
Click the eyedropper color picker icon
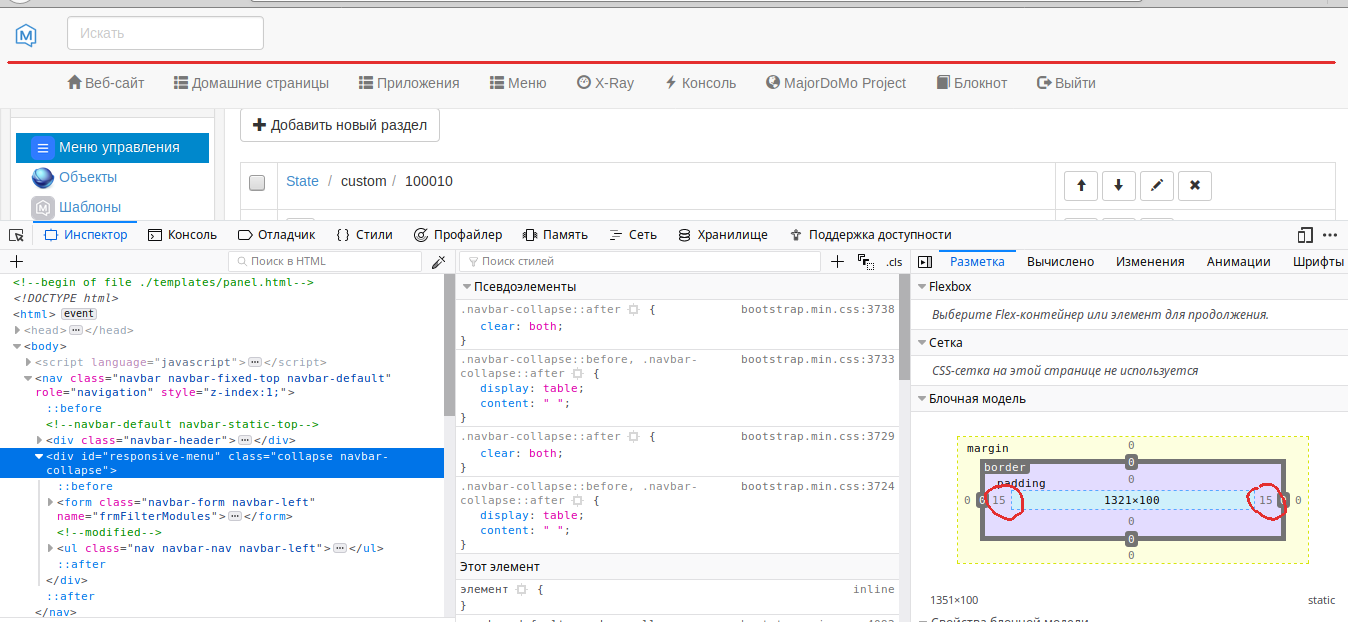[437, 262]
